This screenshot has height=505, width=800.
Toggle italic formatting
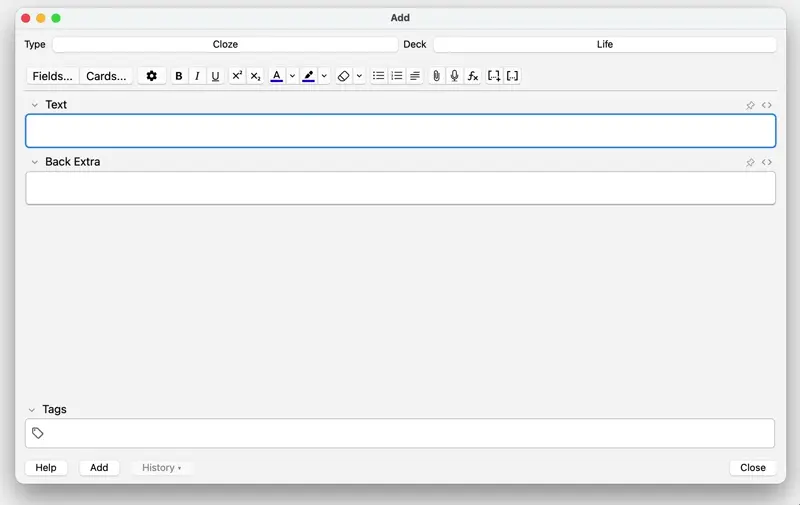(197, 76)
